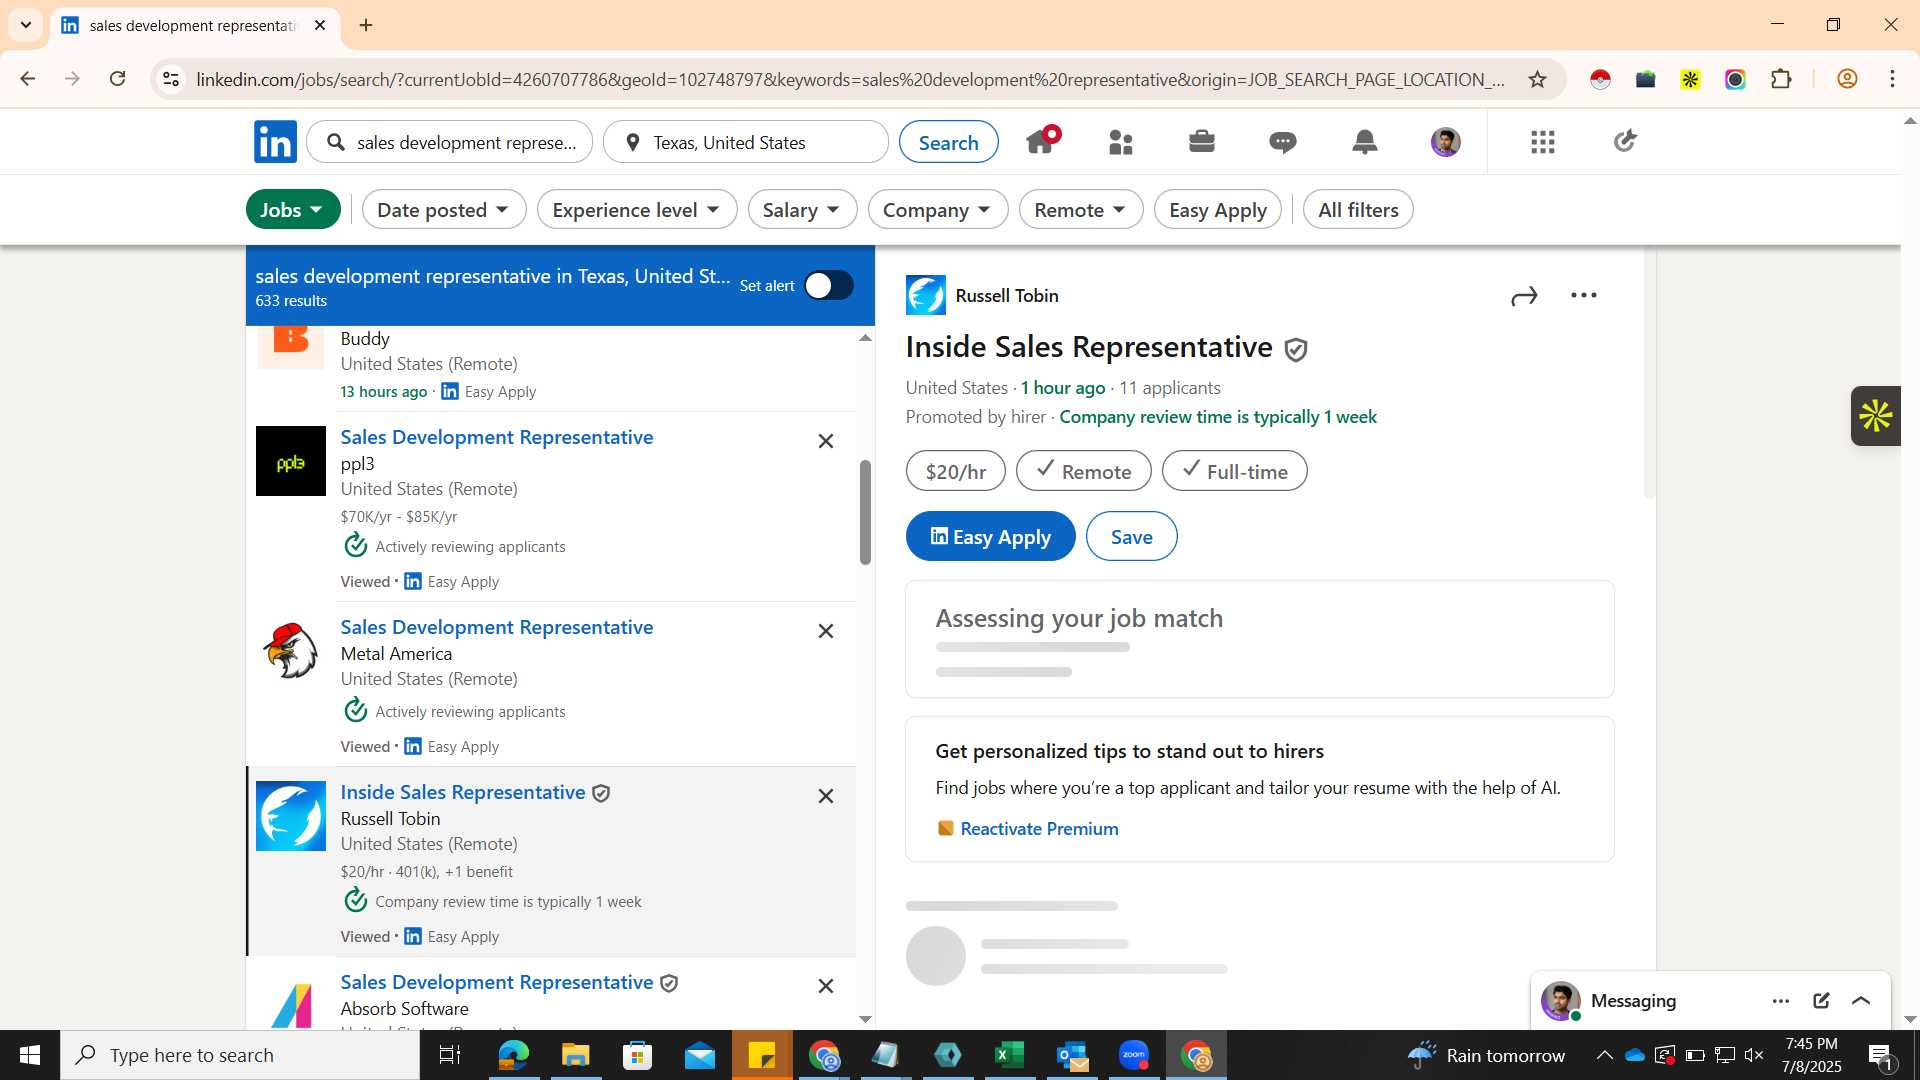Open LinkedIn home logo
This screenshot has height=1080, width=1920.
coord(275,142)
